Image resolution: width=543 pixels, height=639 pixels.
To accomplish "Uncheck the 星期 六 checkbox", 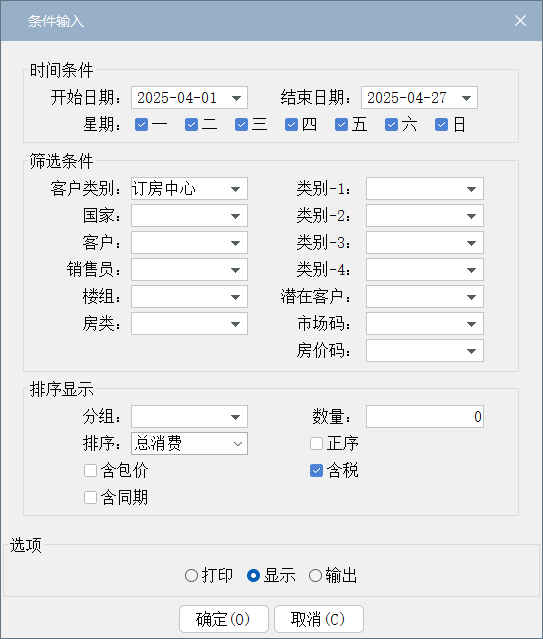I will (x=391, y=125).
